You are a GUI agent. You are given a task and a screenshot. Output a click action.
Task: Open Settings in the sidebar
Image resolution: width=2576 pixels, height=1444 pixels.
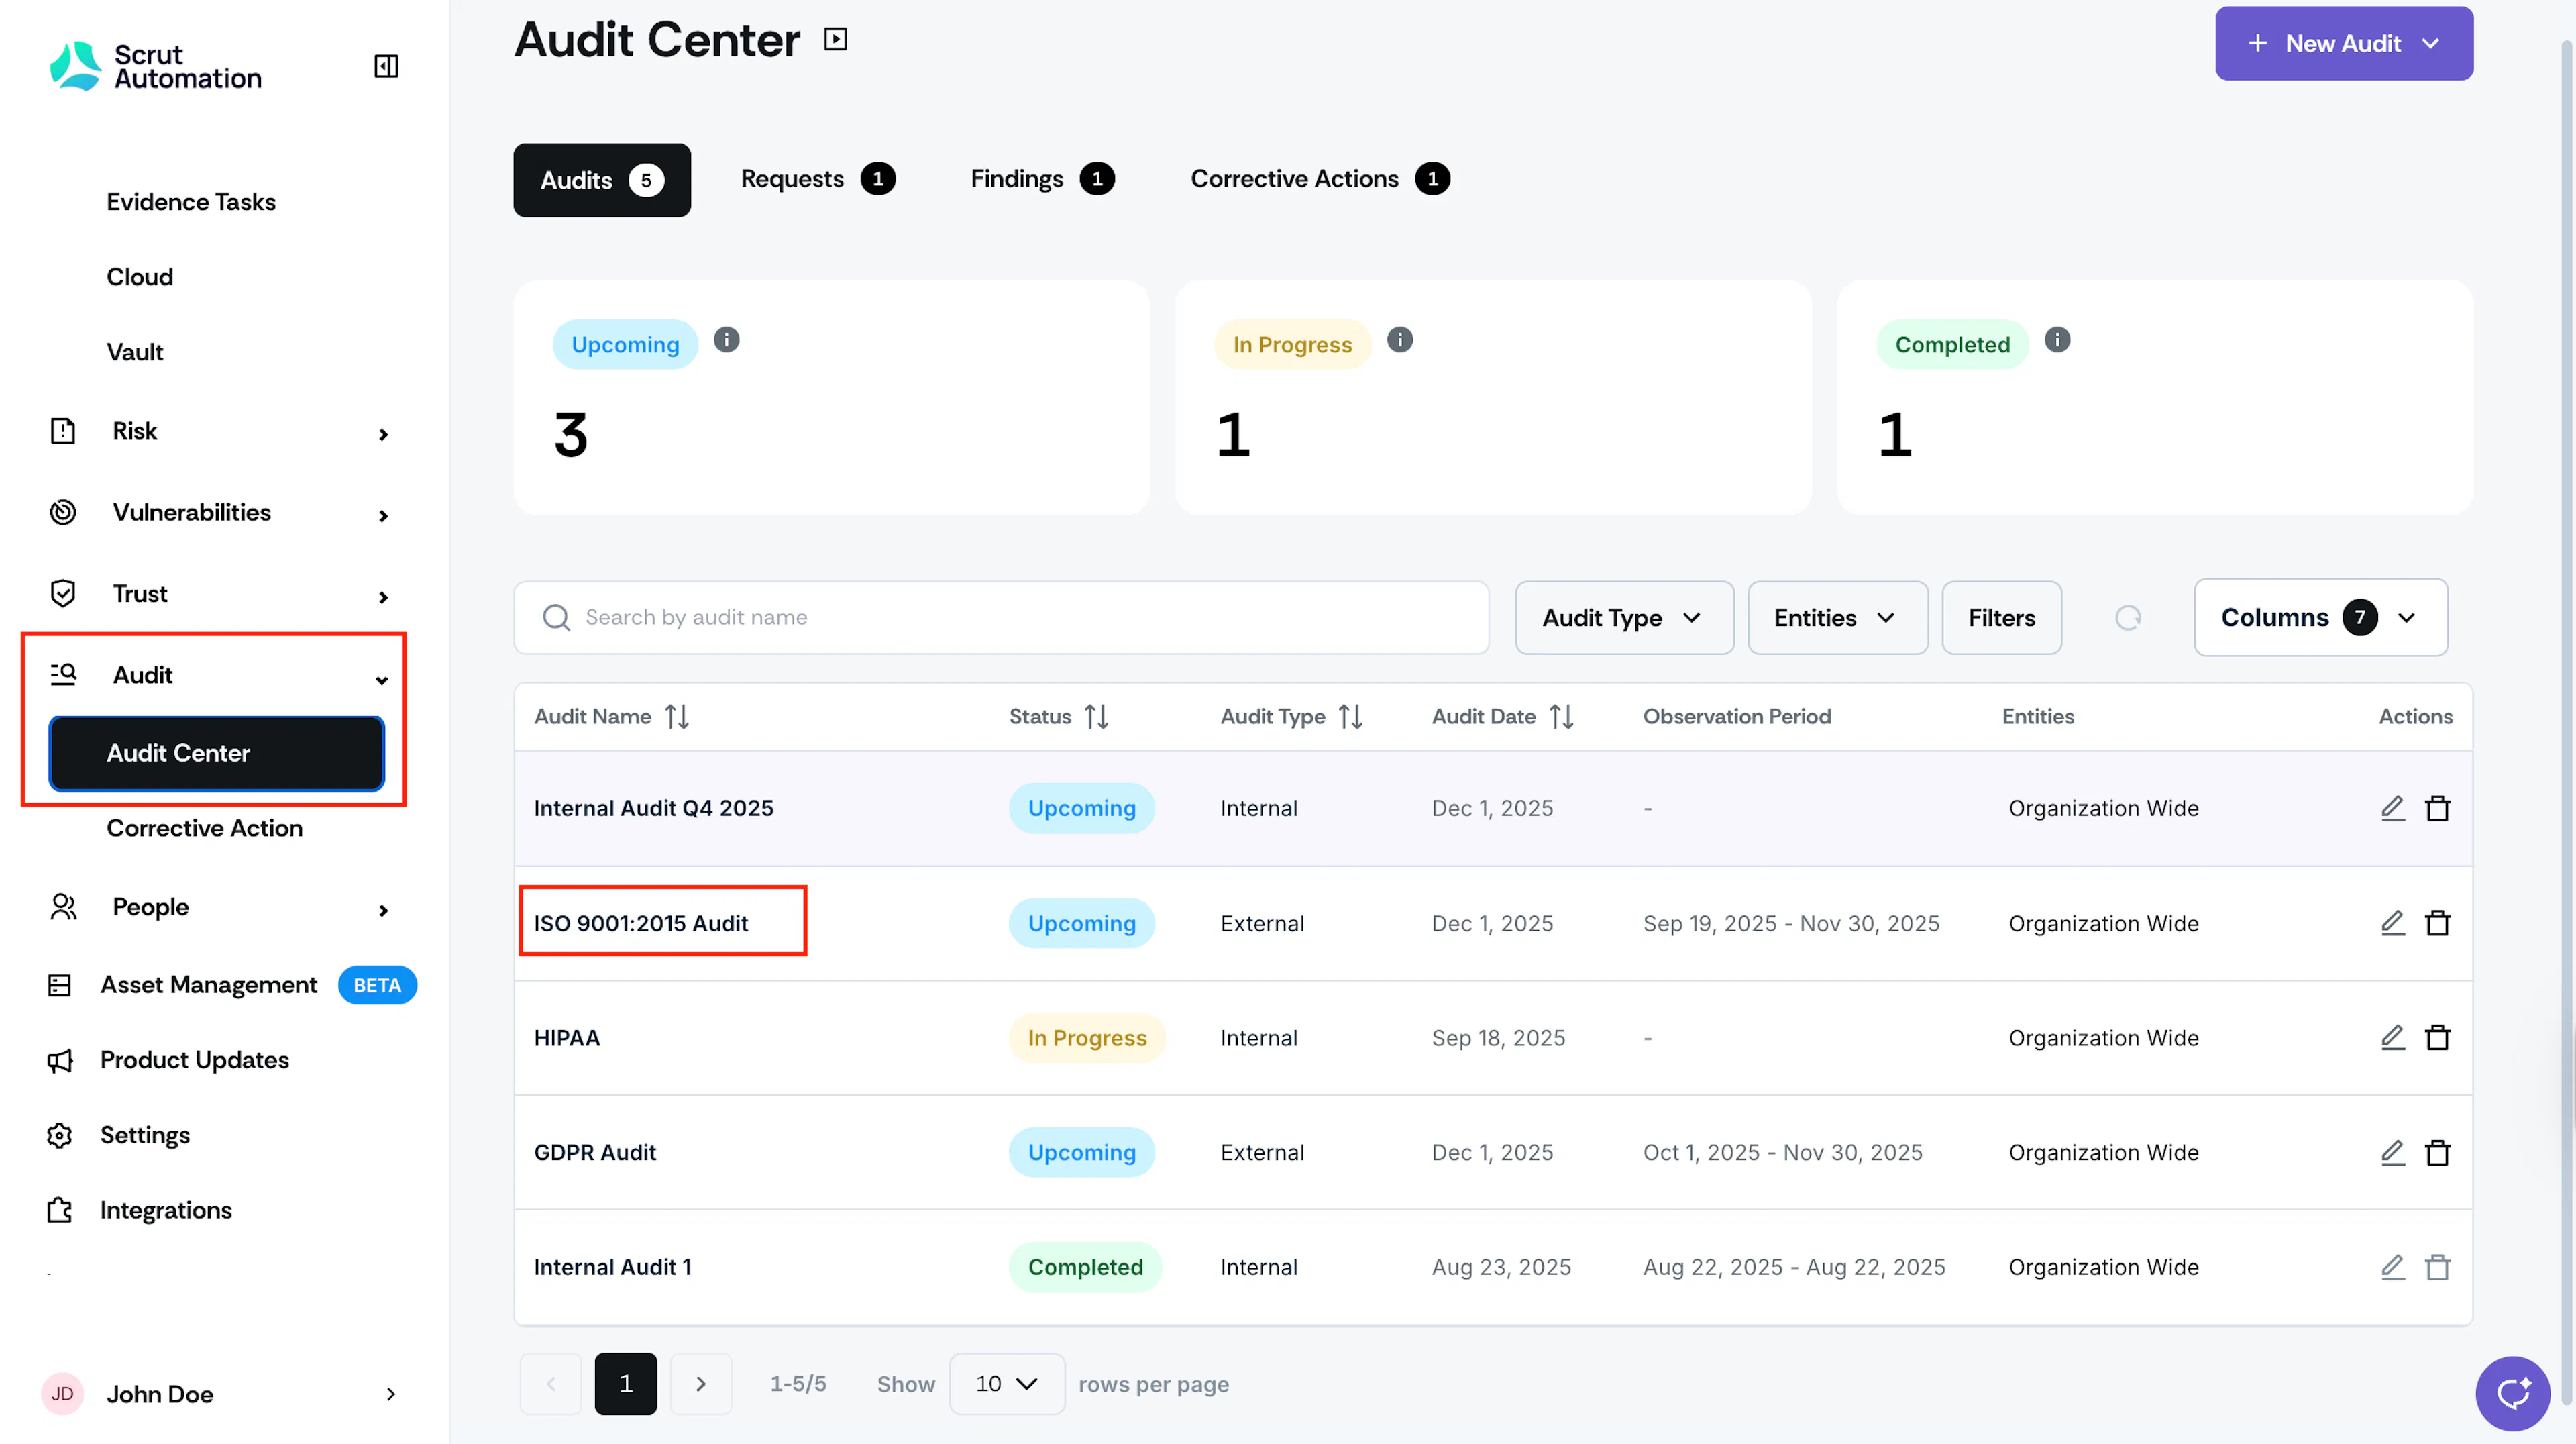(x=144, y=1135)
